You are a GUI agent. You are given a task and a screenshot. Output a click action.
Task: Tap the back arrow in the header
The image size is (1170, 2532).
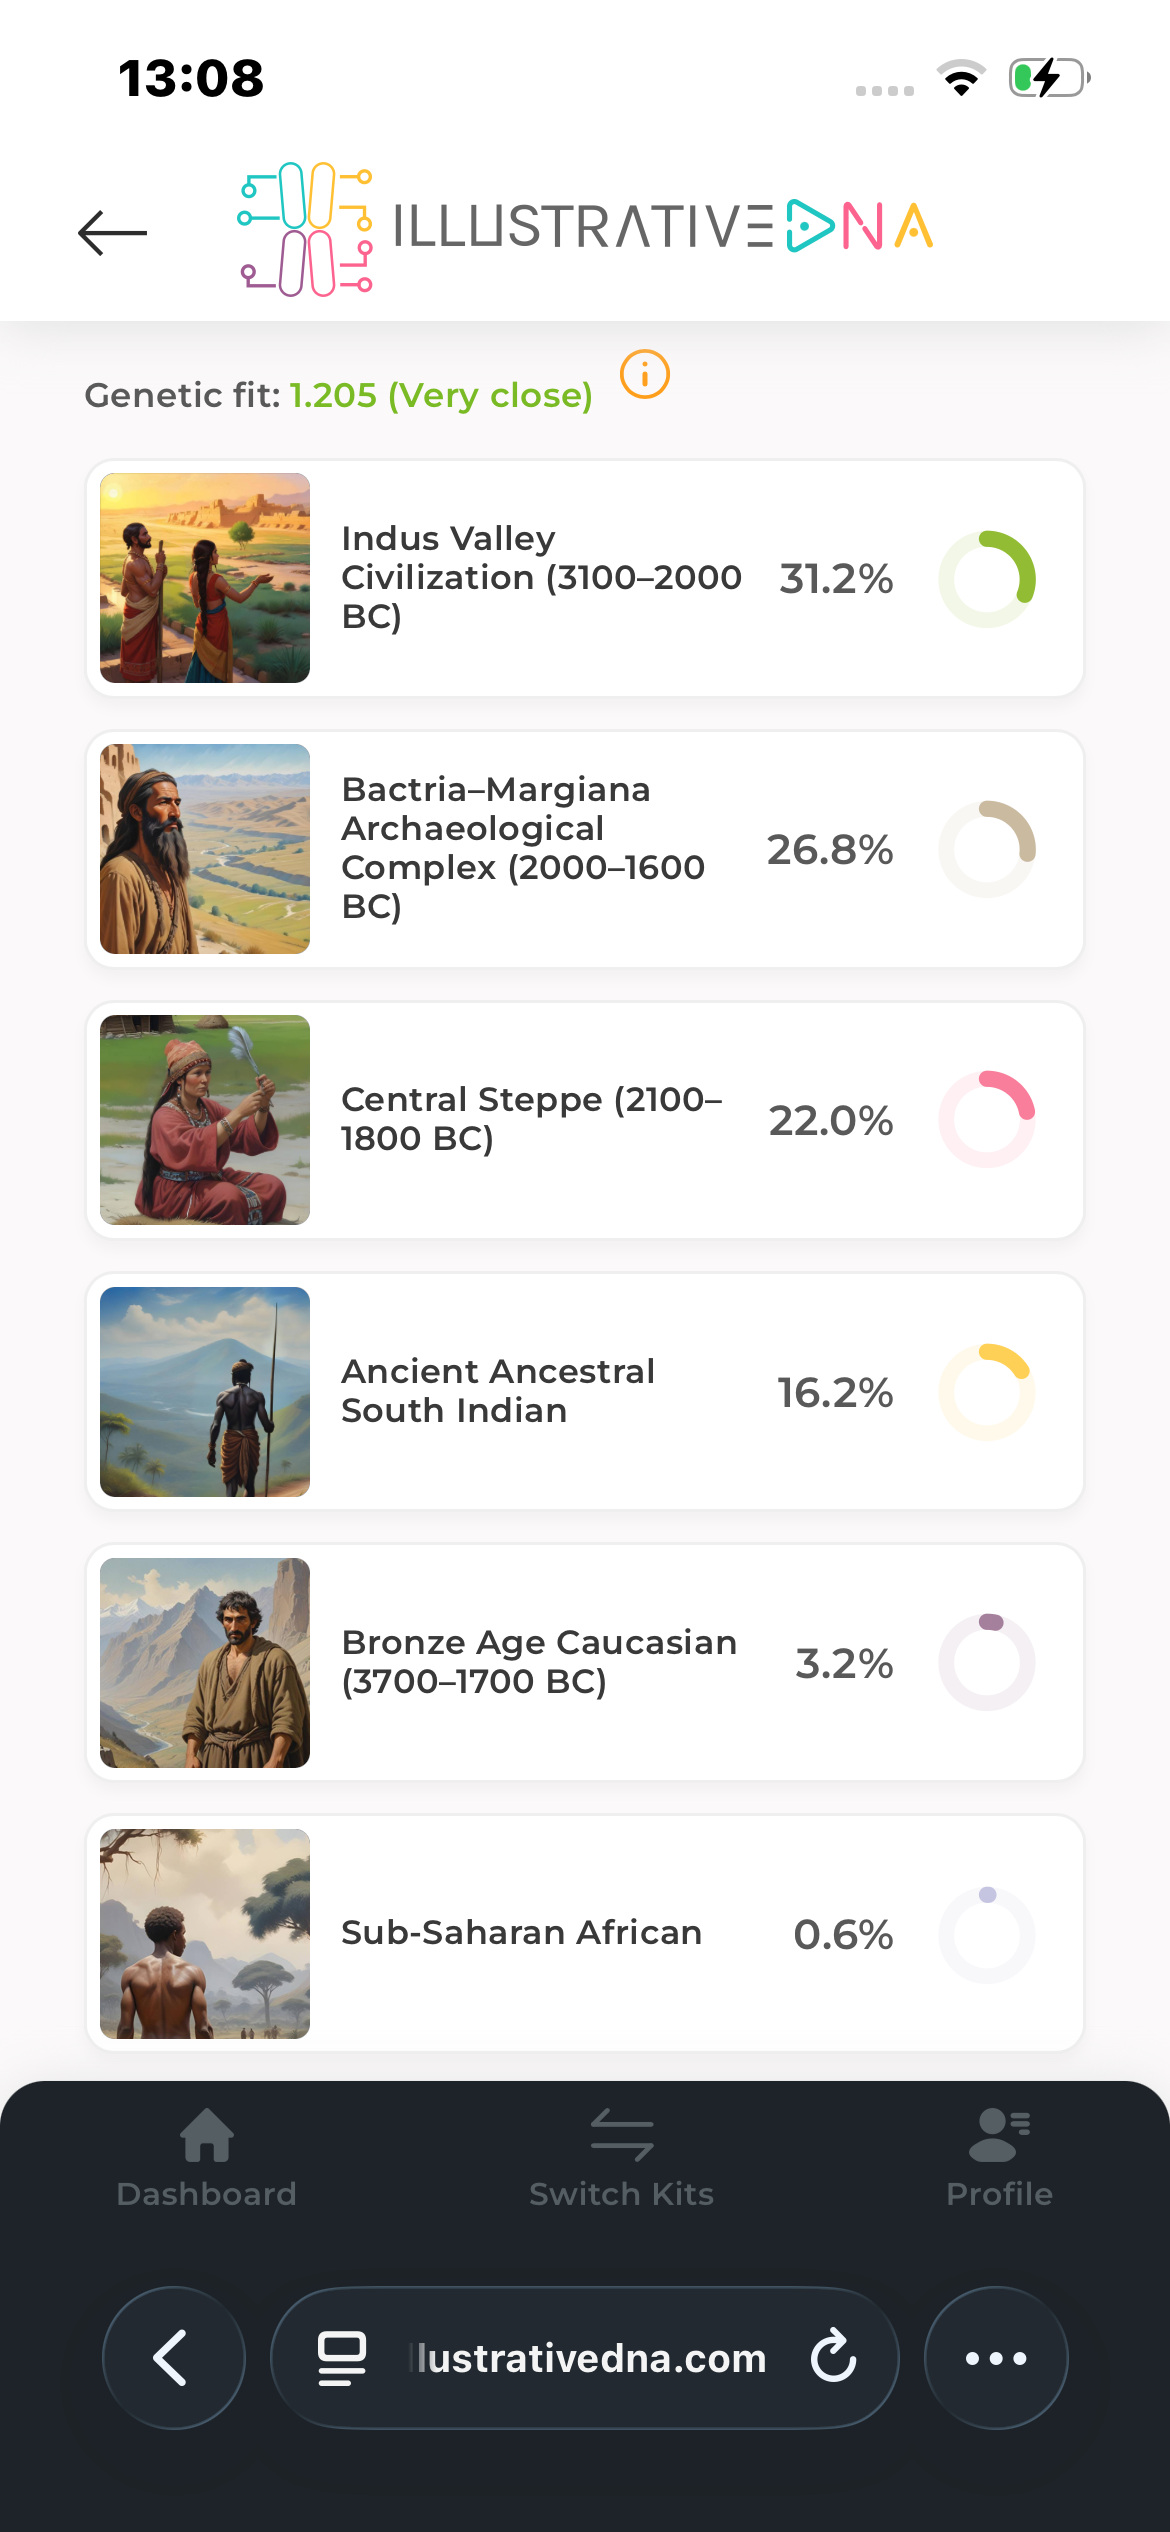click(x=113, y=232)
